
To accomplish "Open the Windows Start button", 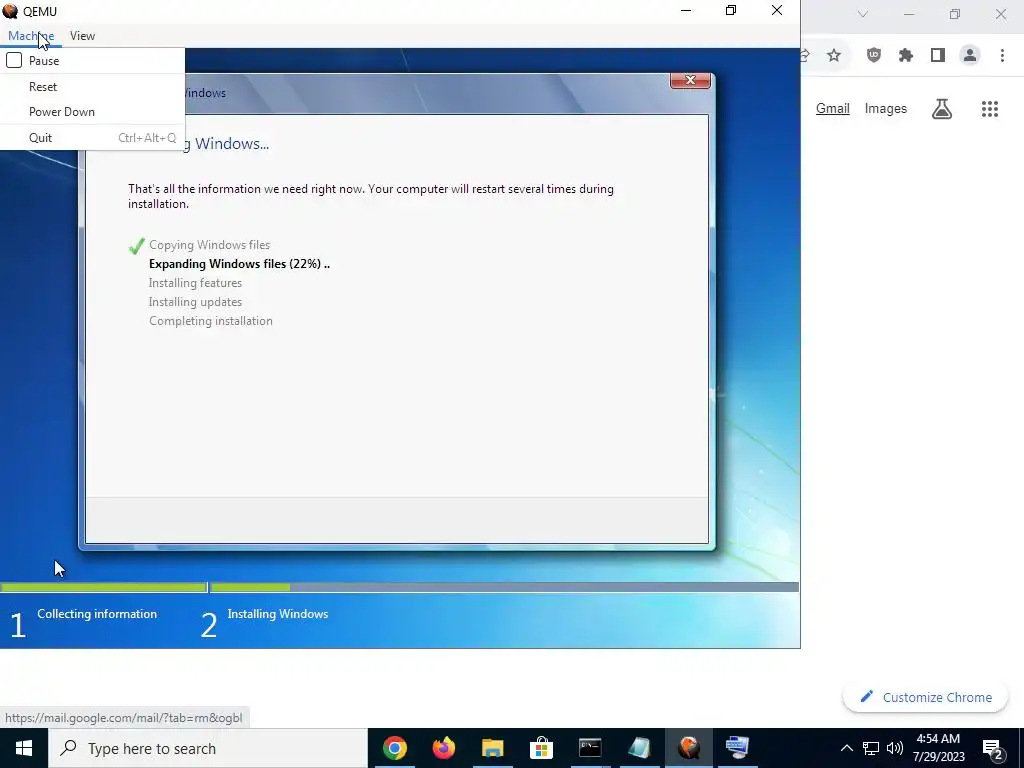I will [24, 748].
